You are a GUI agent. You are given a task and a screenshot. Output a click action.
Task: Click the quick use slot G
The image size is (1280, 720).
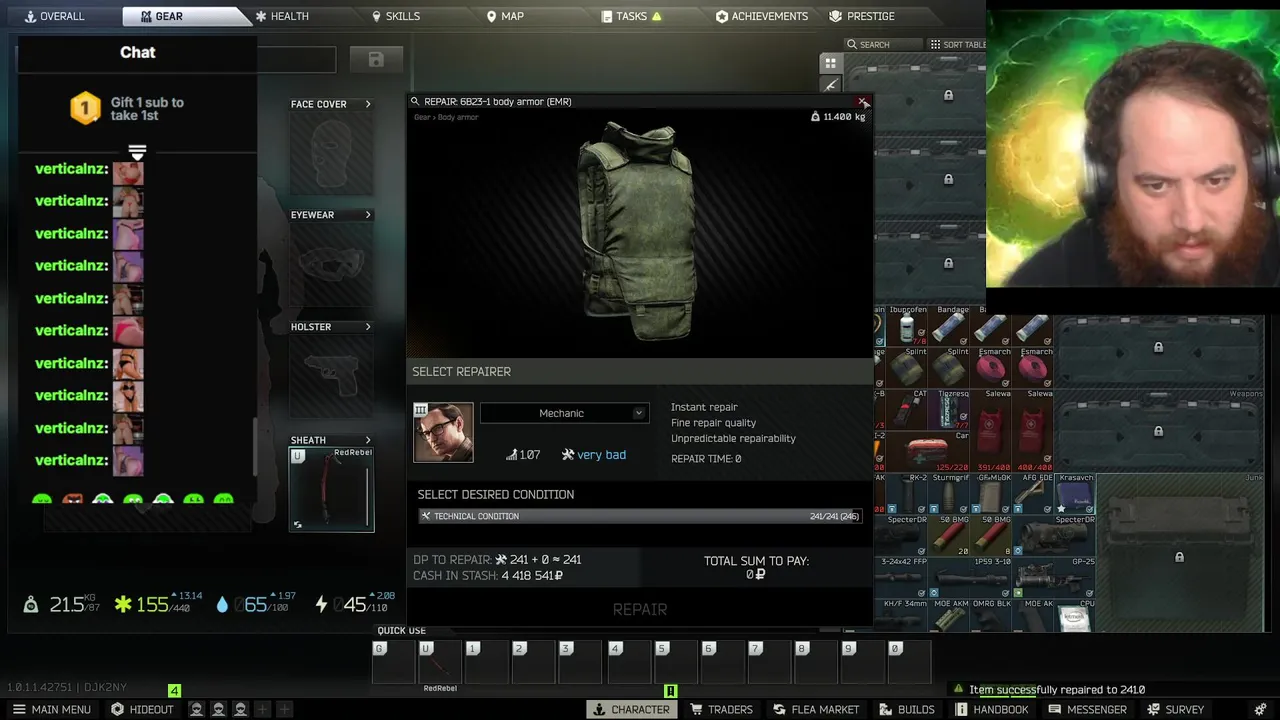click(394, 661)
